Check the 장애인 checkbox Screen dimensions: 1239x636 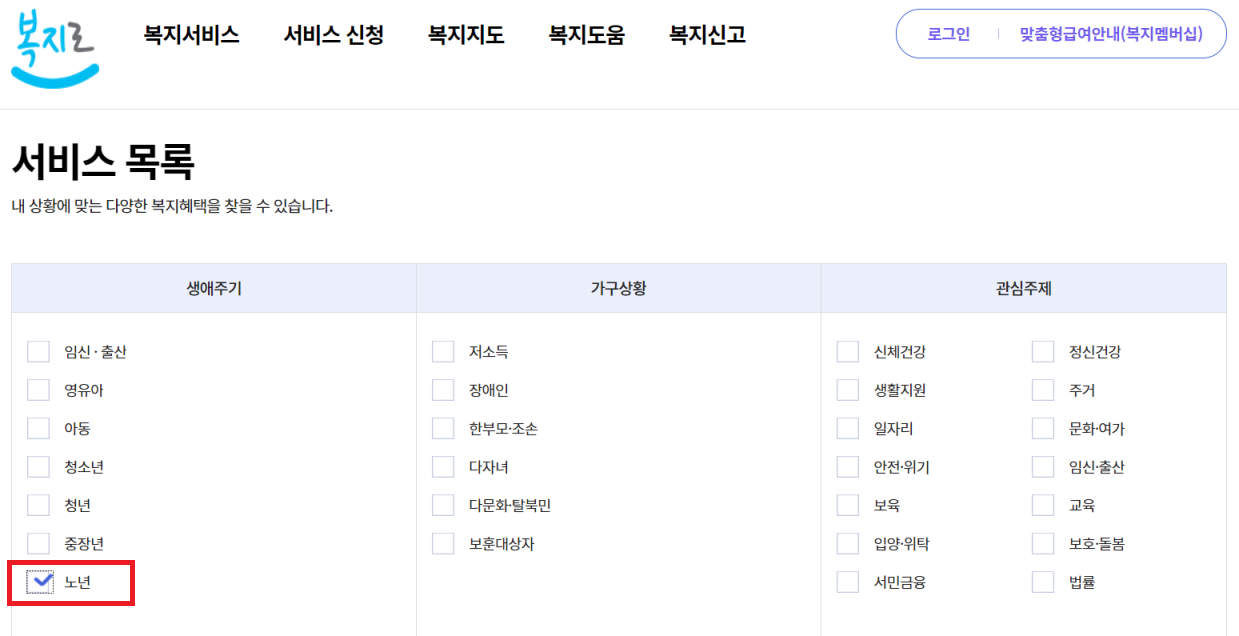click(x=443, y=389)
